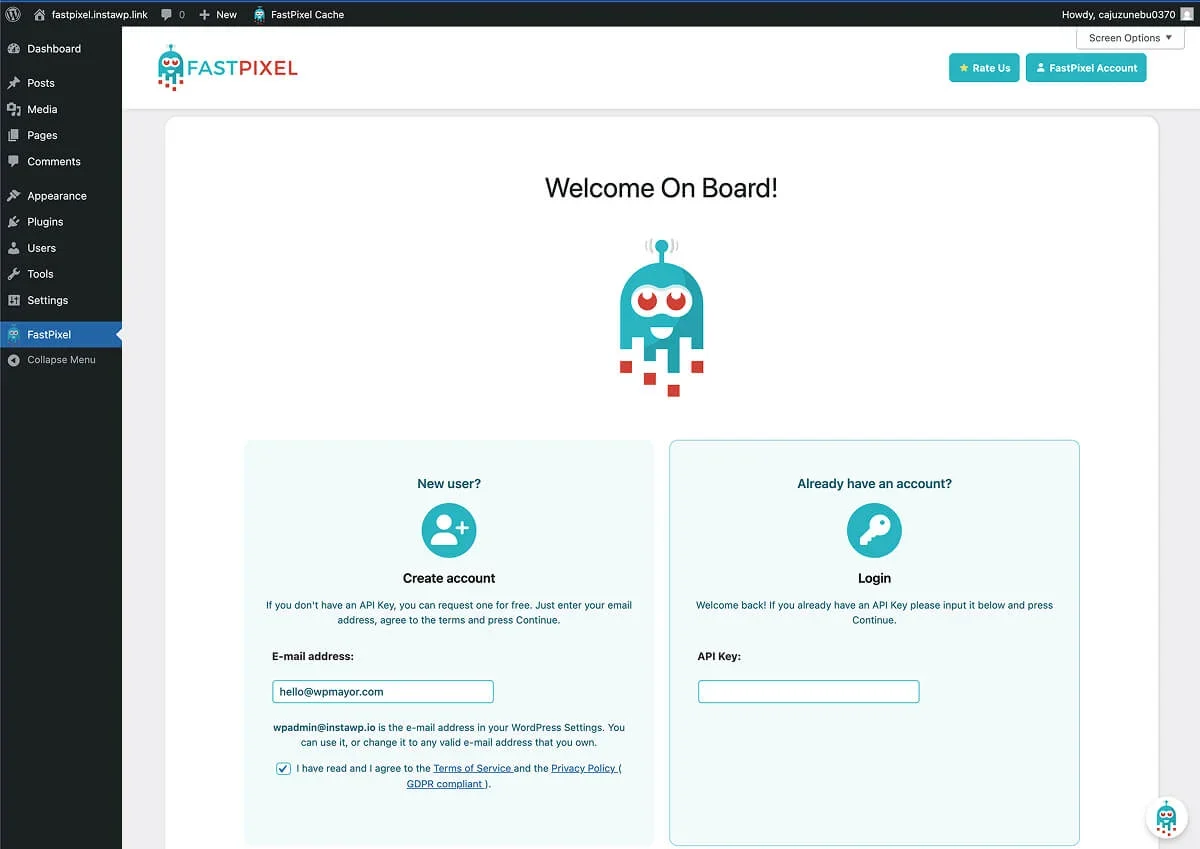Viewport: 1200px width, 849px height.
Task: Click the Tools wrench icon
Action: (13, 274)
